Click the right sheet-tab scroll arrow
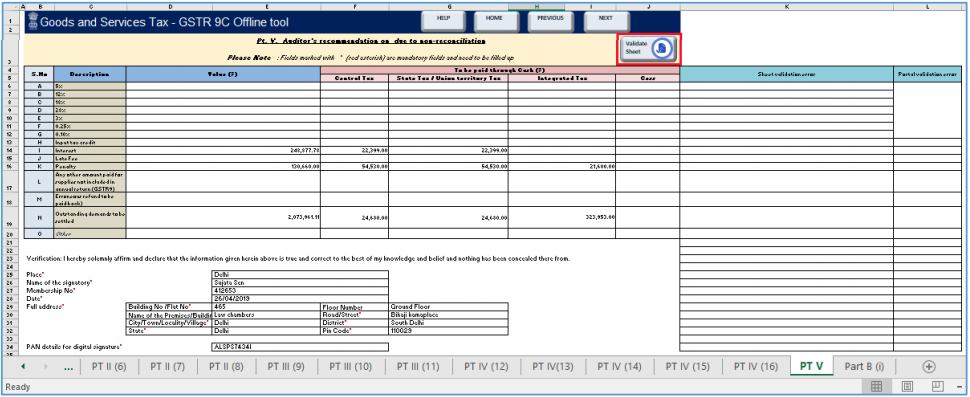The height and width of the screenshot is (397, 970). 46,366
